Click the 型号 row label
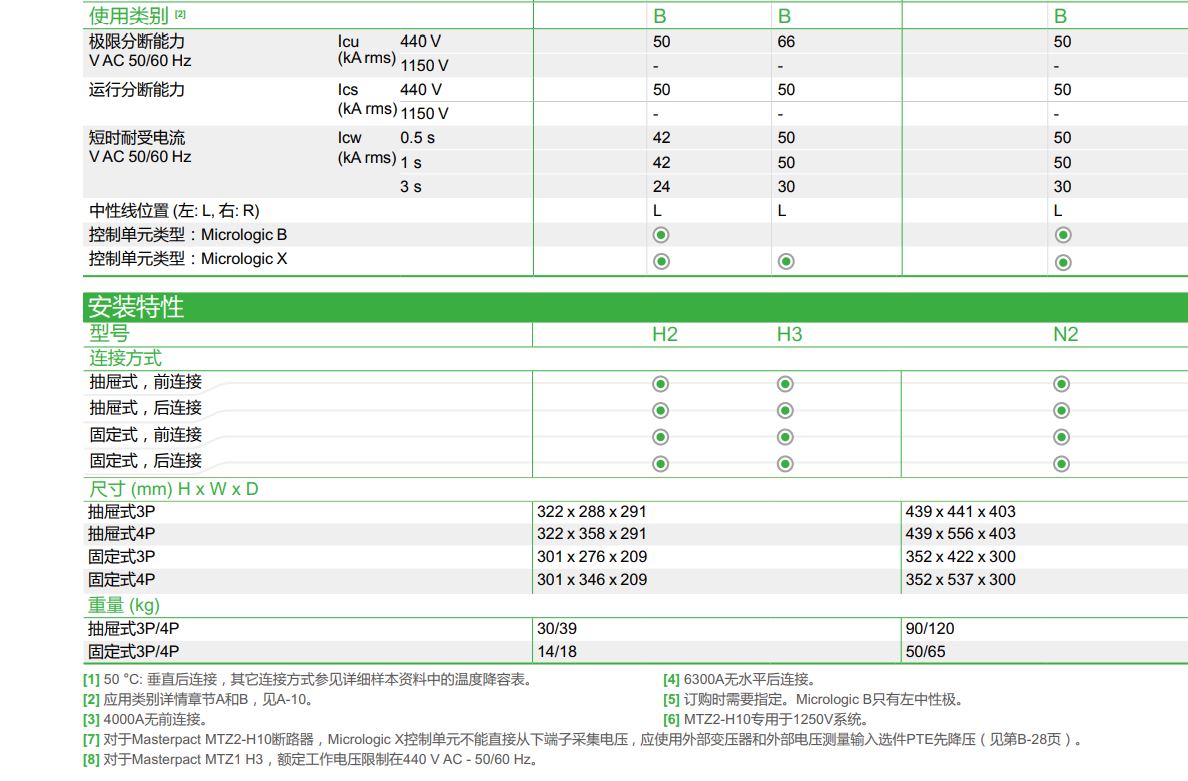Screen dimensions: 1188x781 [x=109, y=333]
